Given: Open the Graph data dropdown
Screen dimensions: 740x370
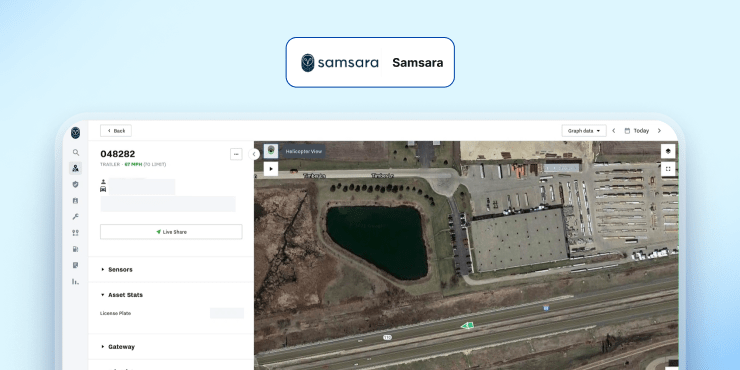Looking at the screenshot, I should coord(584,131).
